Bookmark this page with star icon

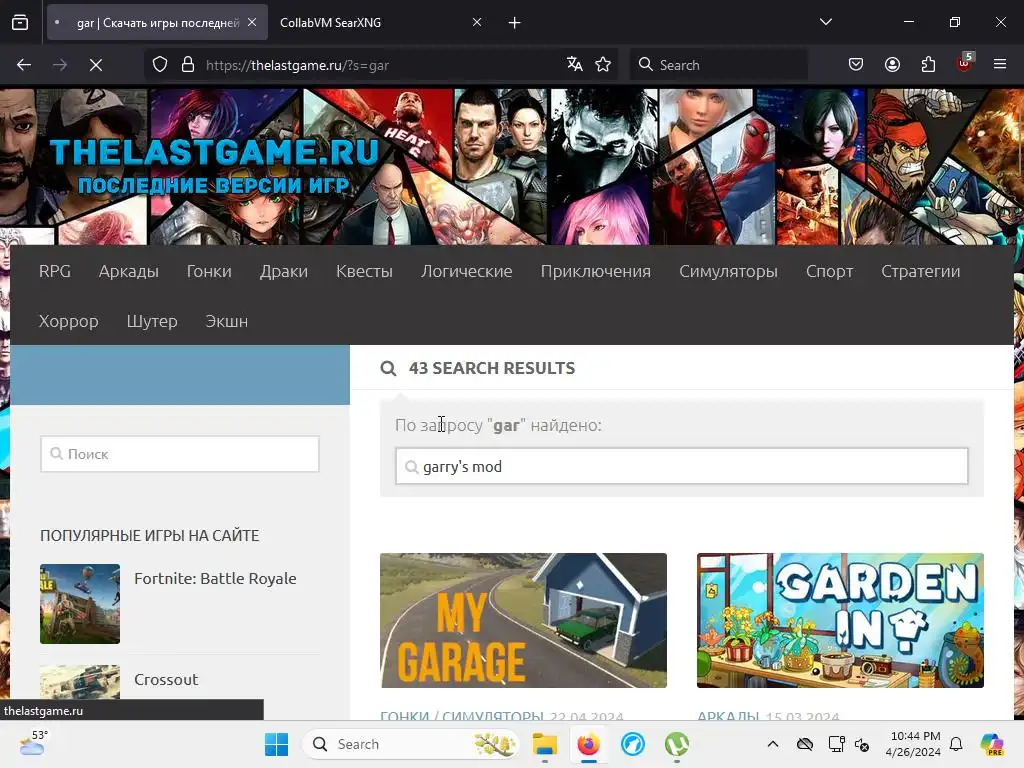pos(603,64)
